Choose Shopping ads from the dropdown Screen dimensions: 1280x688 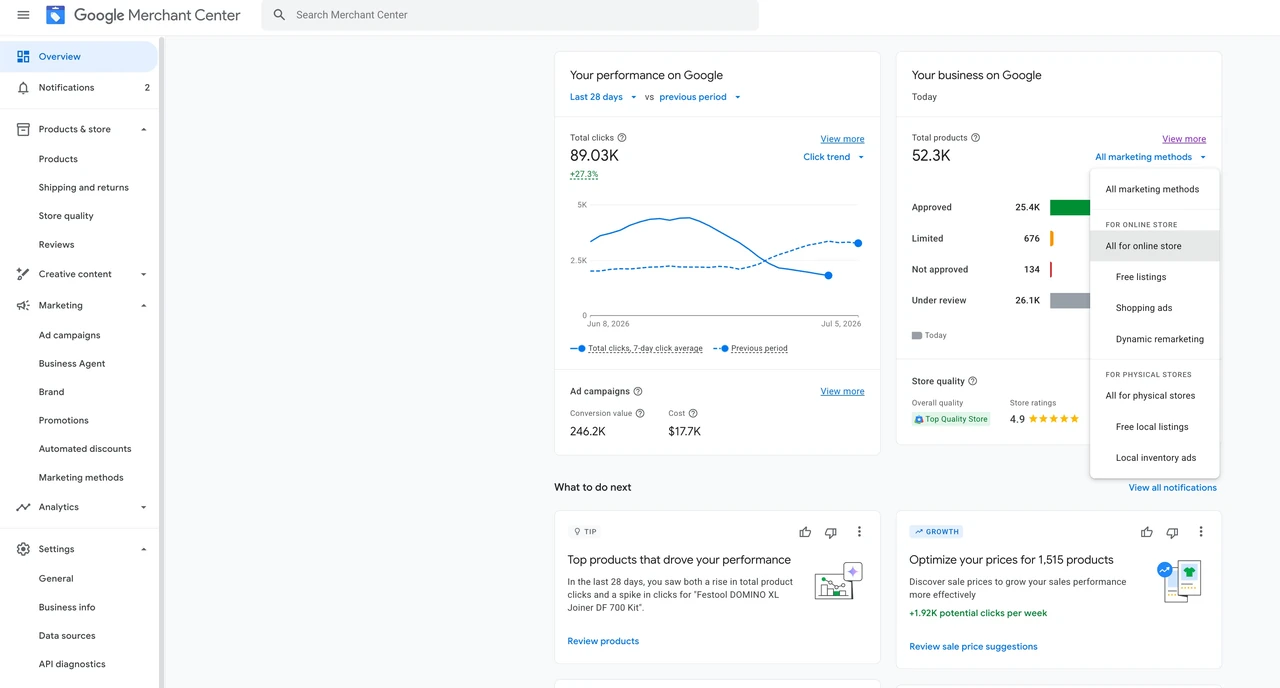(1155, 308)
